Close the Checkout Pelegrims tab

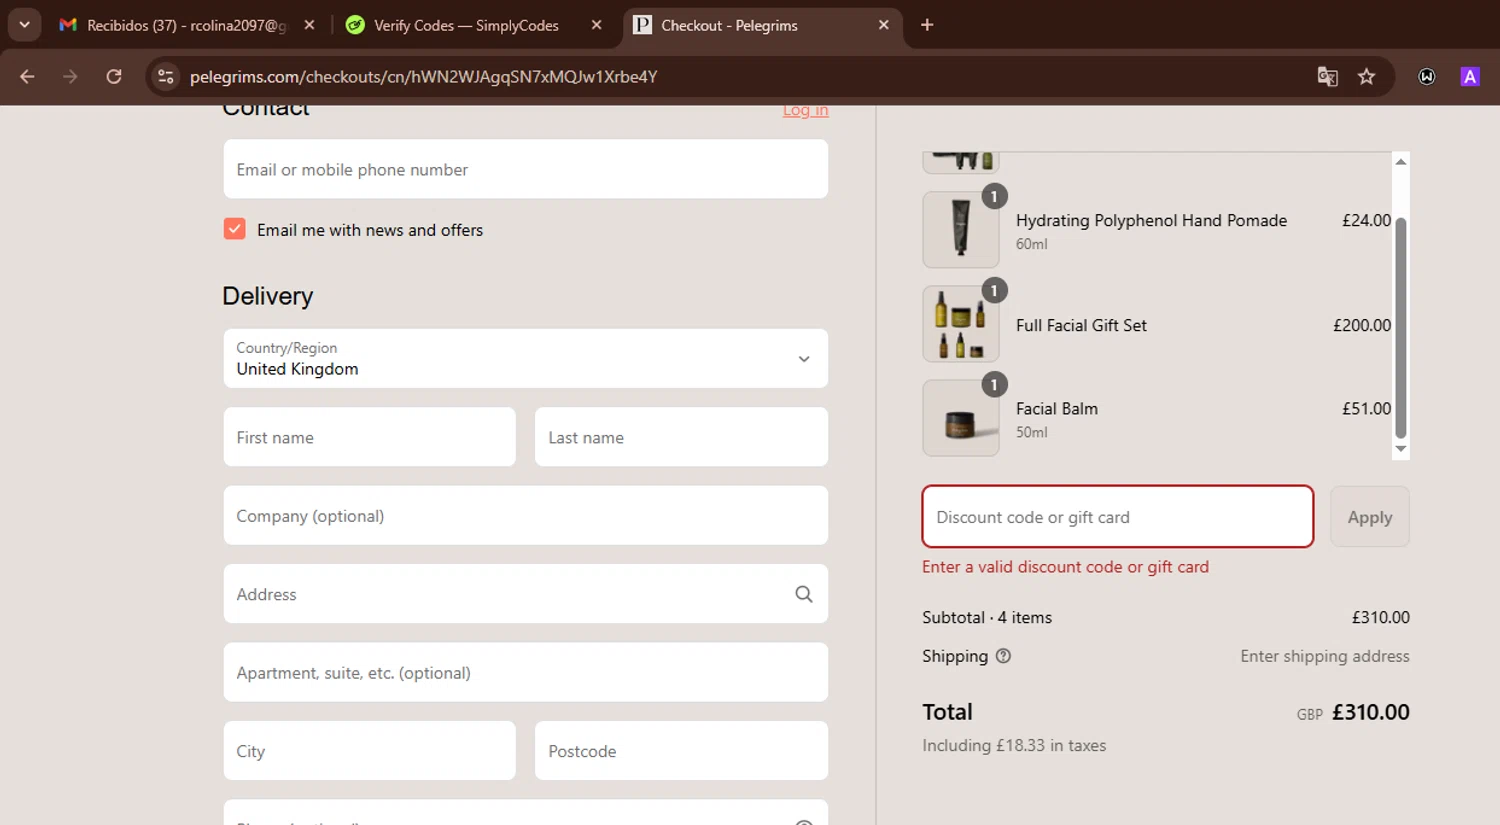[883, 25]
